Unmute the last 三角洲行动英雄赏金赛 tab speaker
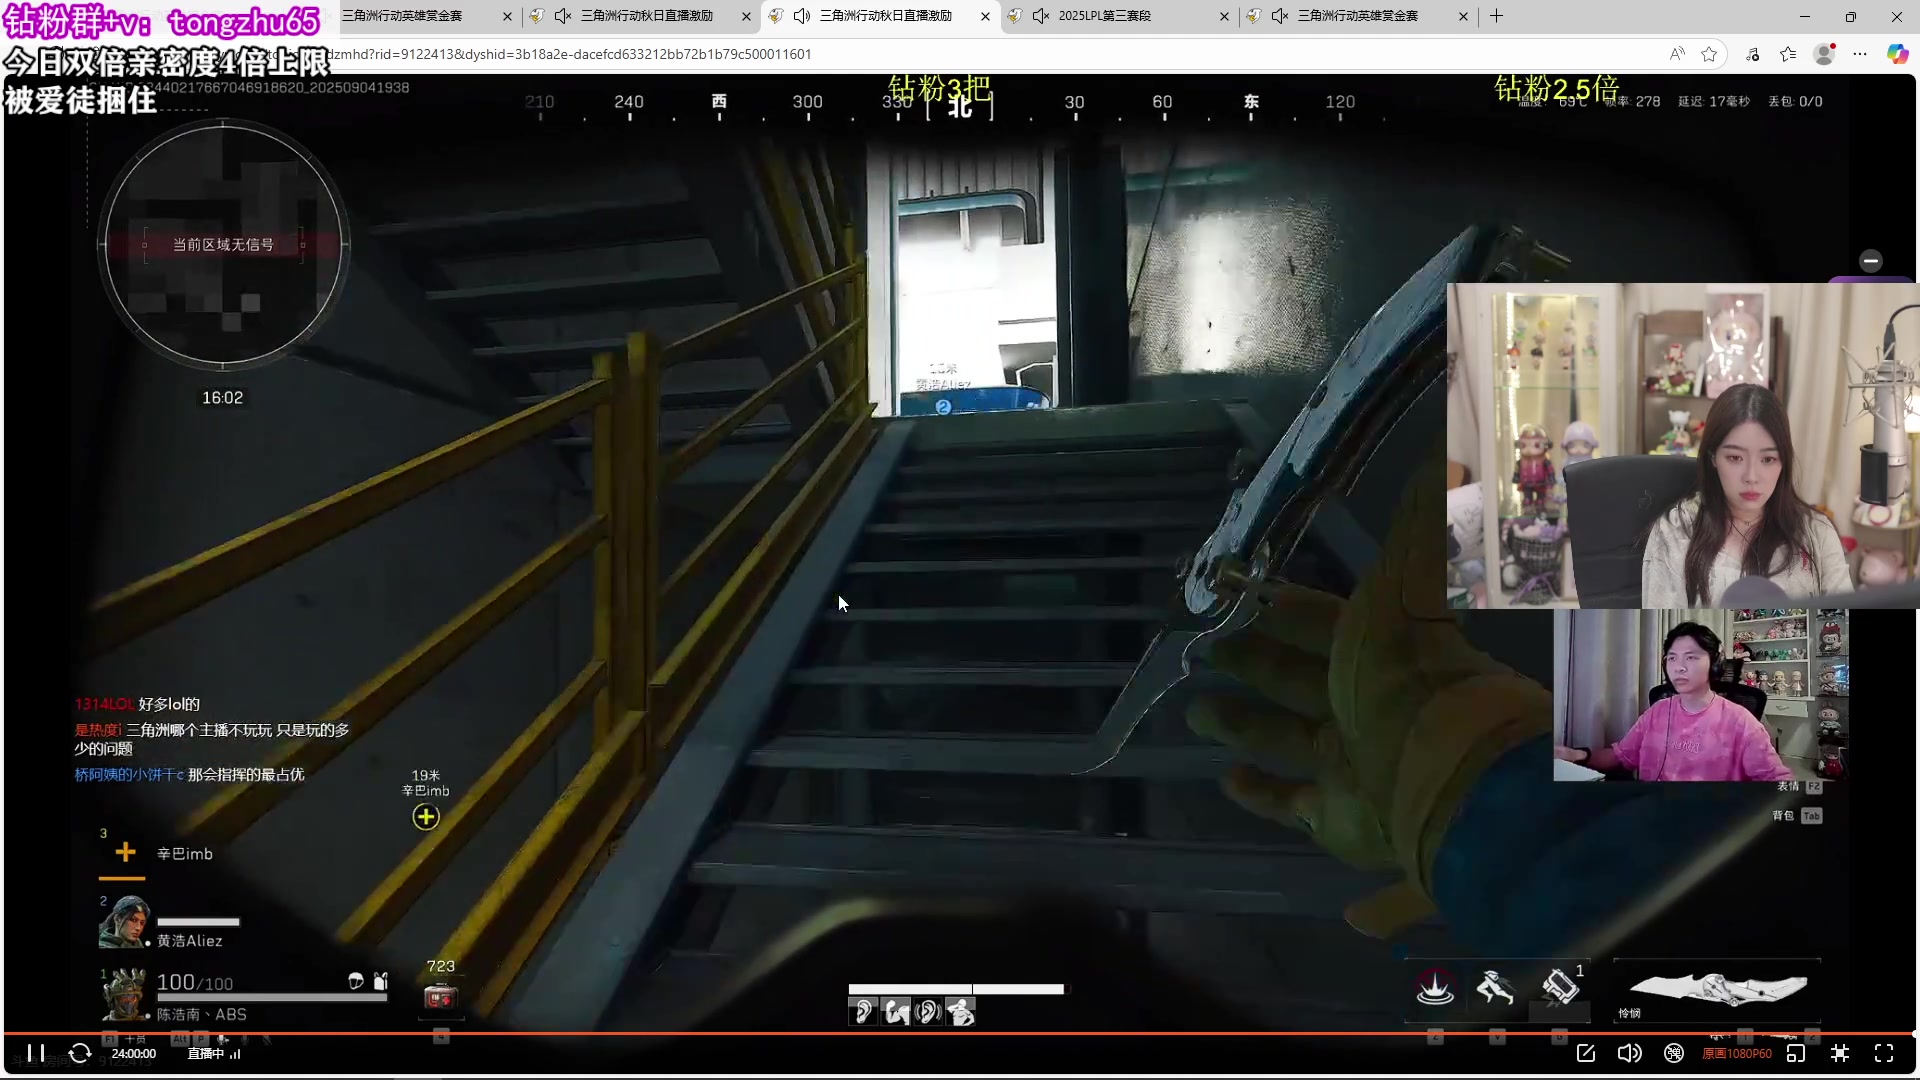 click(x=1280, y=16)
